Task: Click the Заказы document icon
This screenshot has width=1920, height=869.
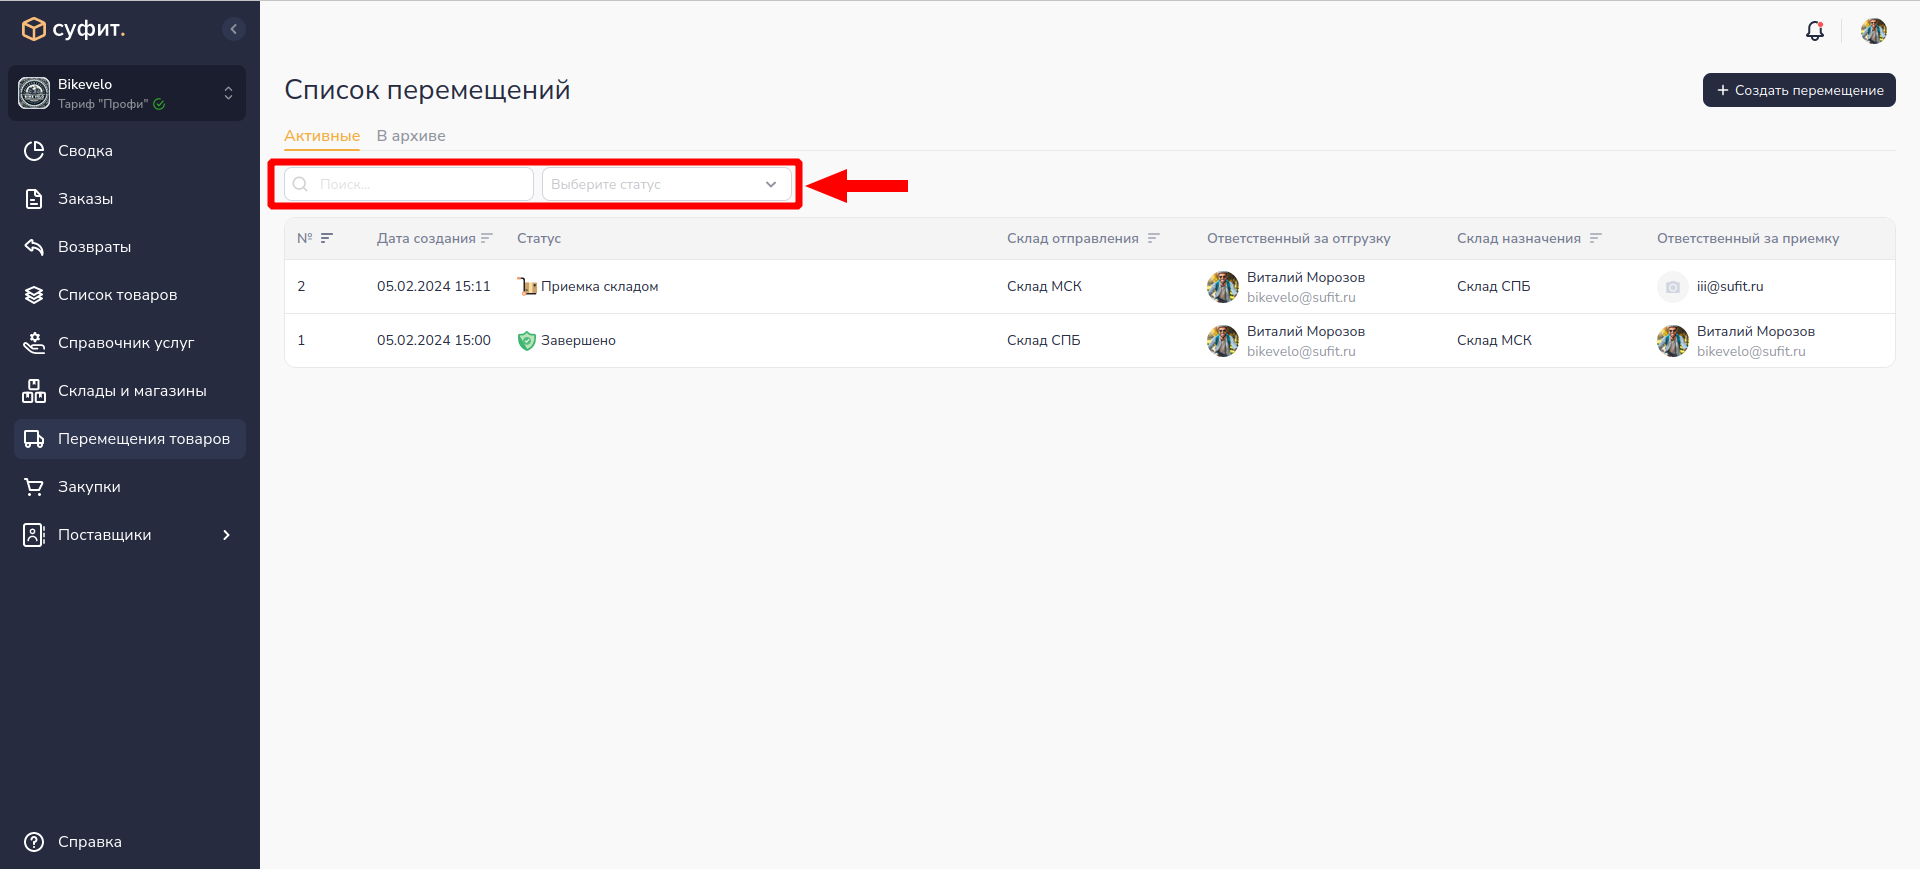Action: point(34,199)
